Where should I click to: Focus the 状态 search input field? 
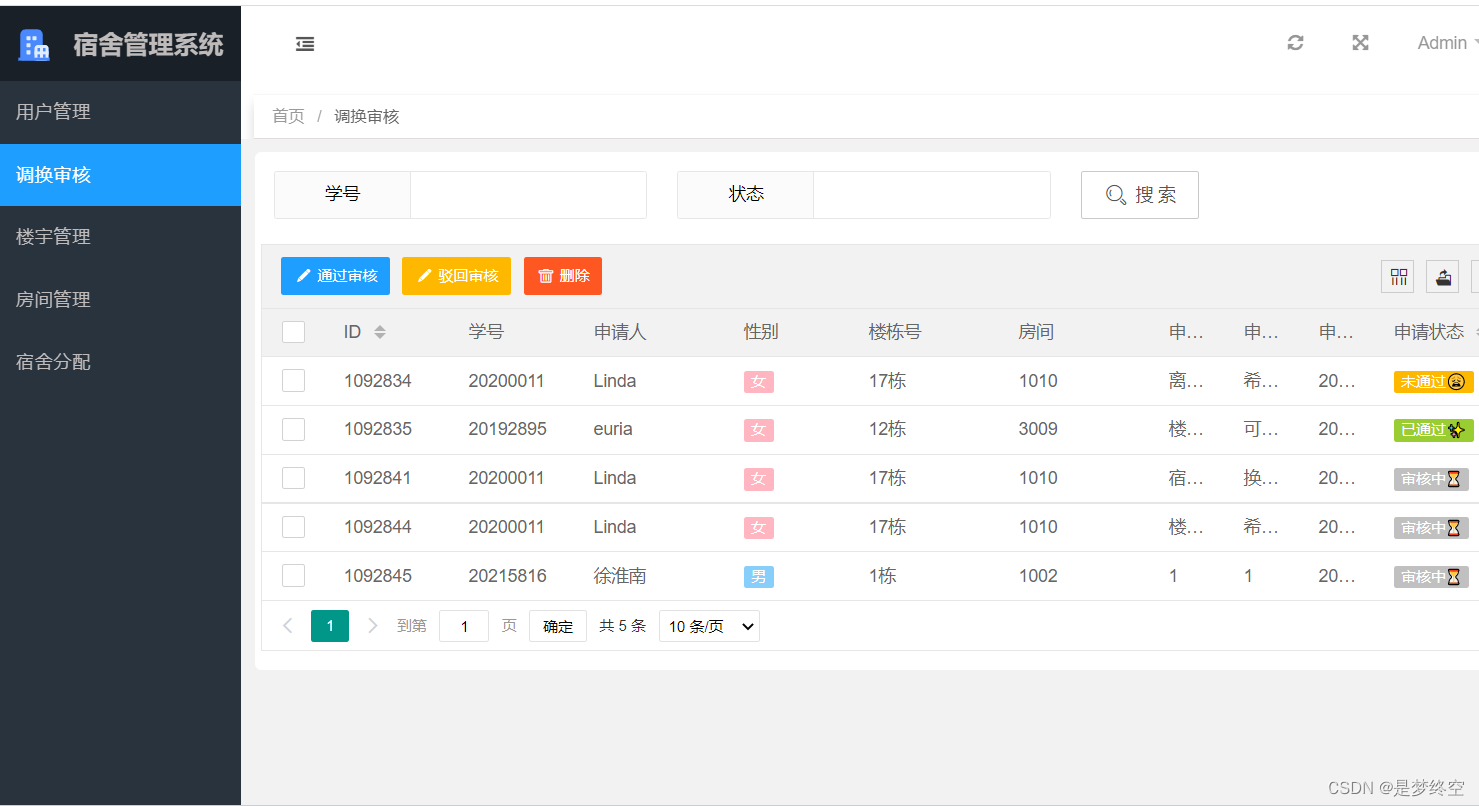tap(932, 195)
